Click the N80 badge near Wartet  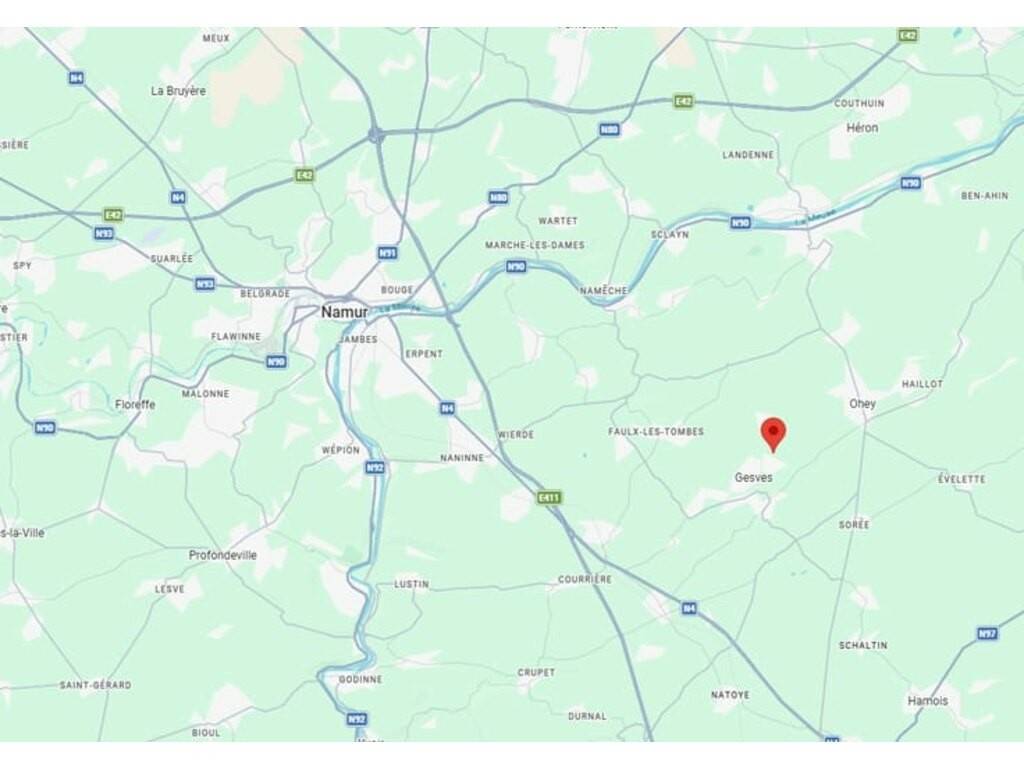498,197
